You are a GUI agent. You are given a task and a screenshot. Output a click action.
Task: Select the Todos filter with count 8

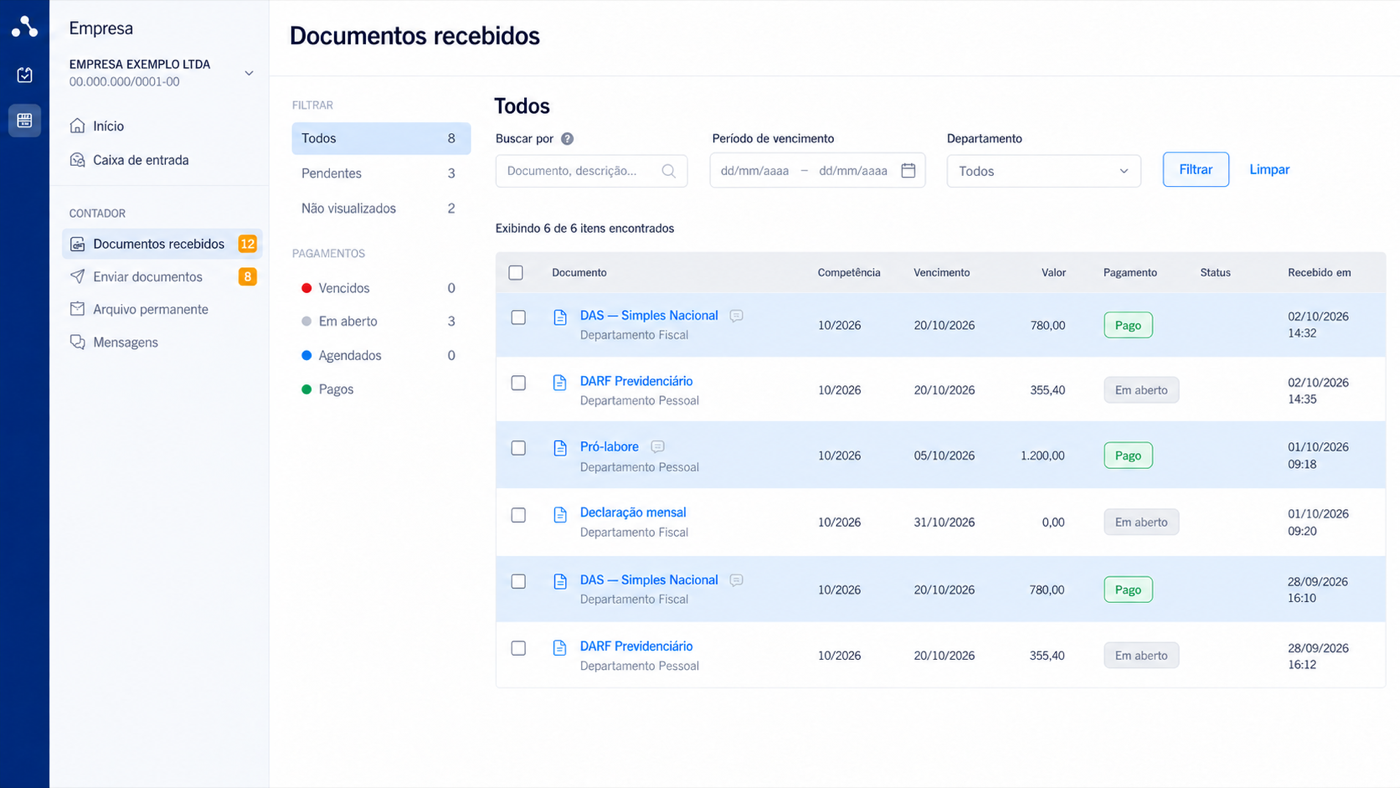click(x=381, y=138)
